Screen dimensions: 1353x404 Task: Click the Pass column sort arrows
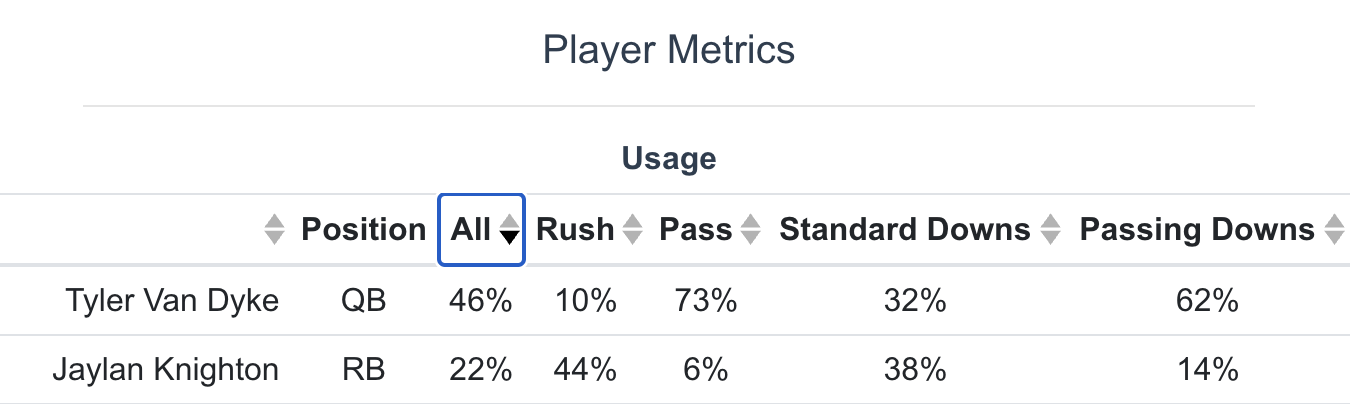750,230
